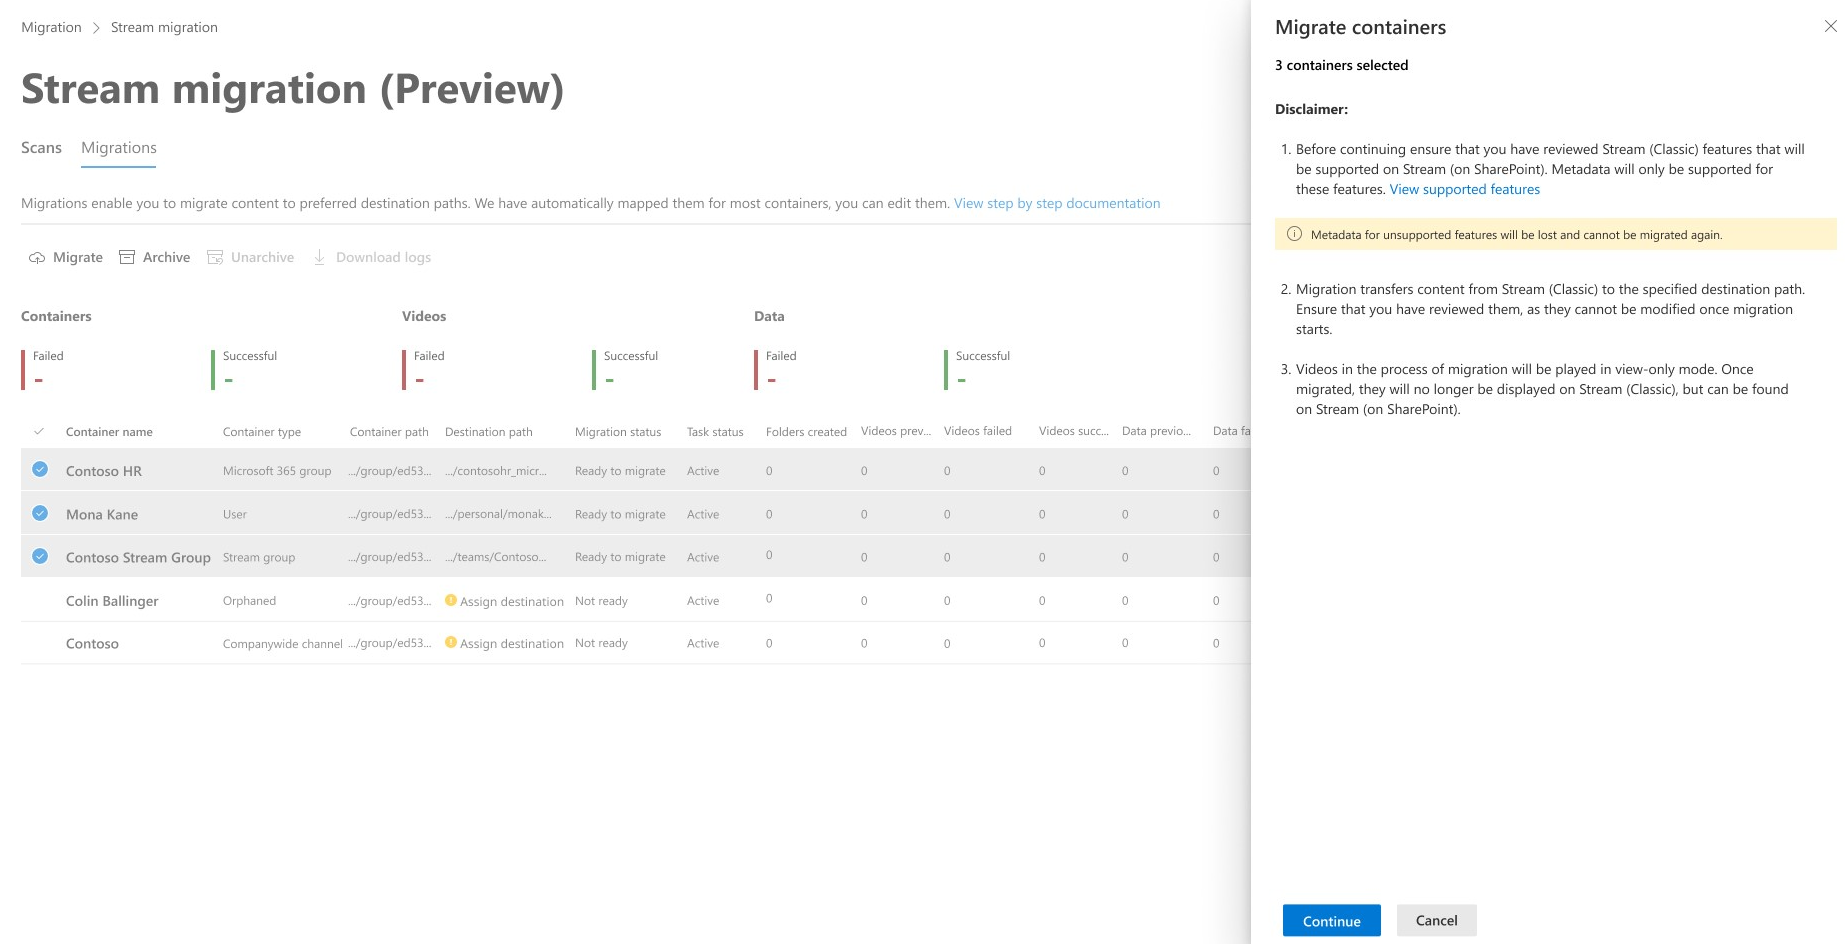Click warning icon beside Colin Ballinger destination
1848x944 pixels.
[x=451, y=600]
